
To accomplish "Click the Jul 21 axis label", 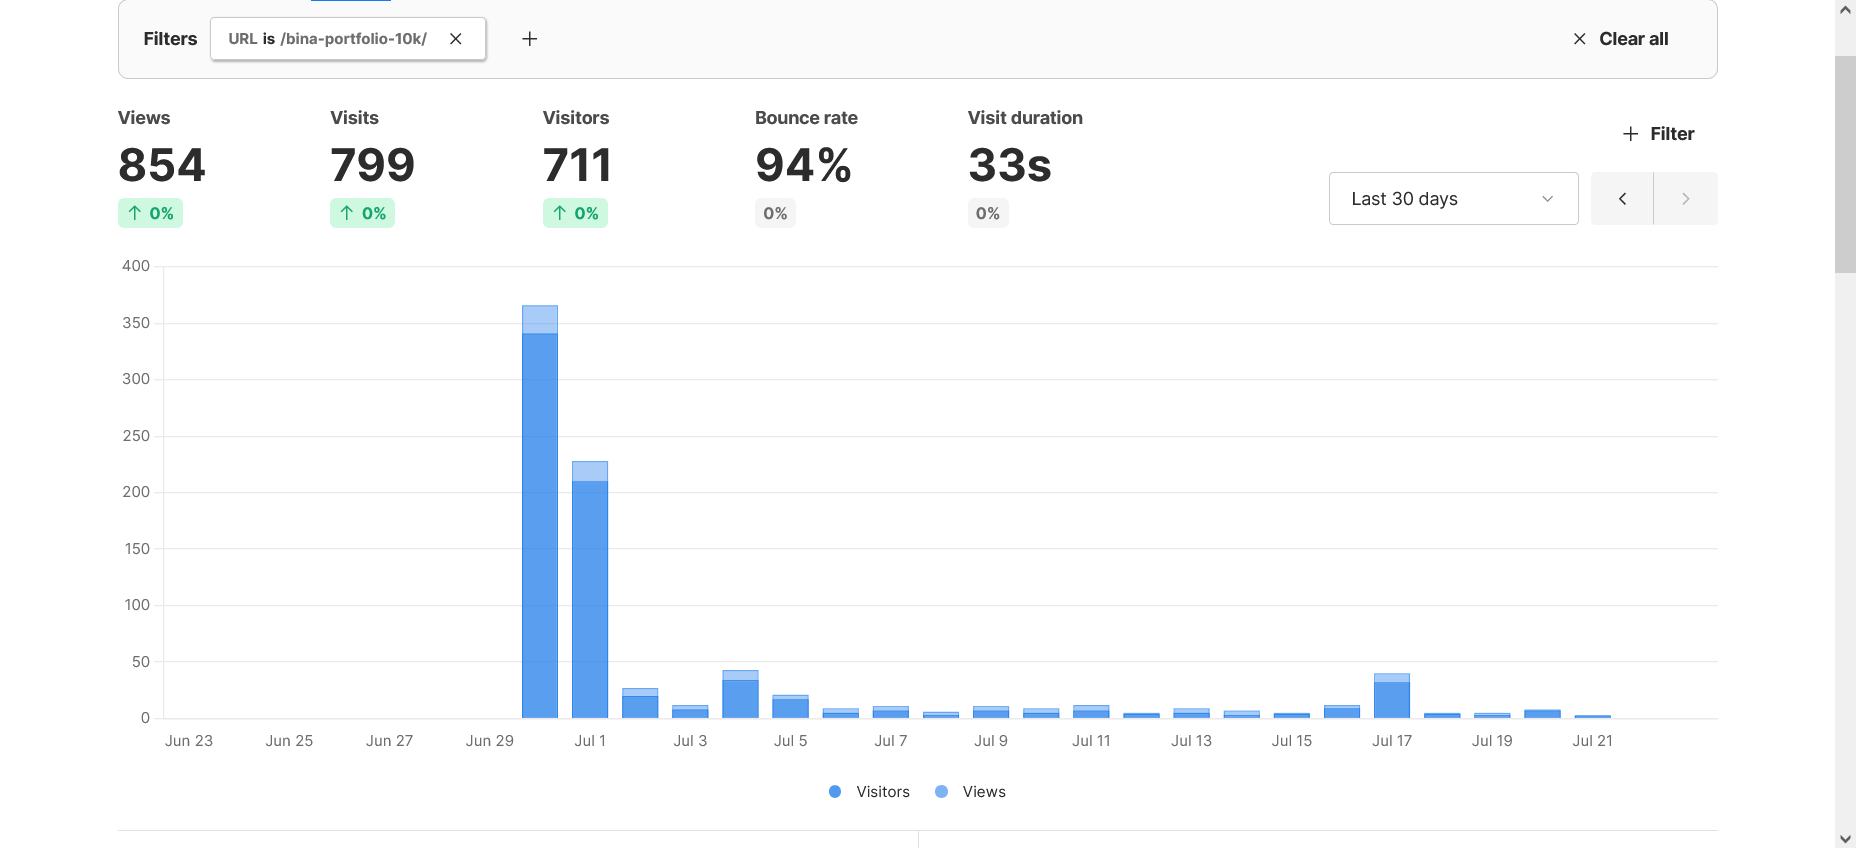I will [1592, 741].
